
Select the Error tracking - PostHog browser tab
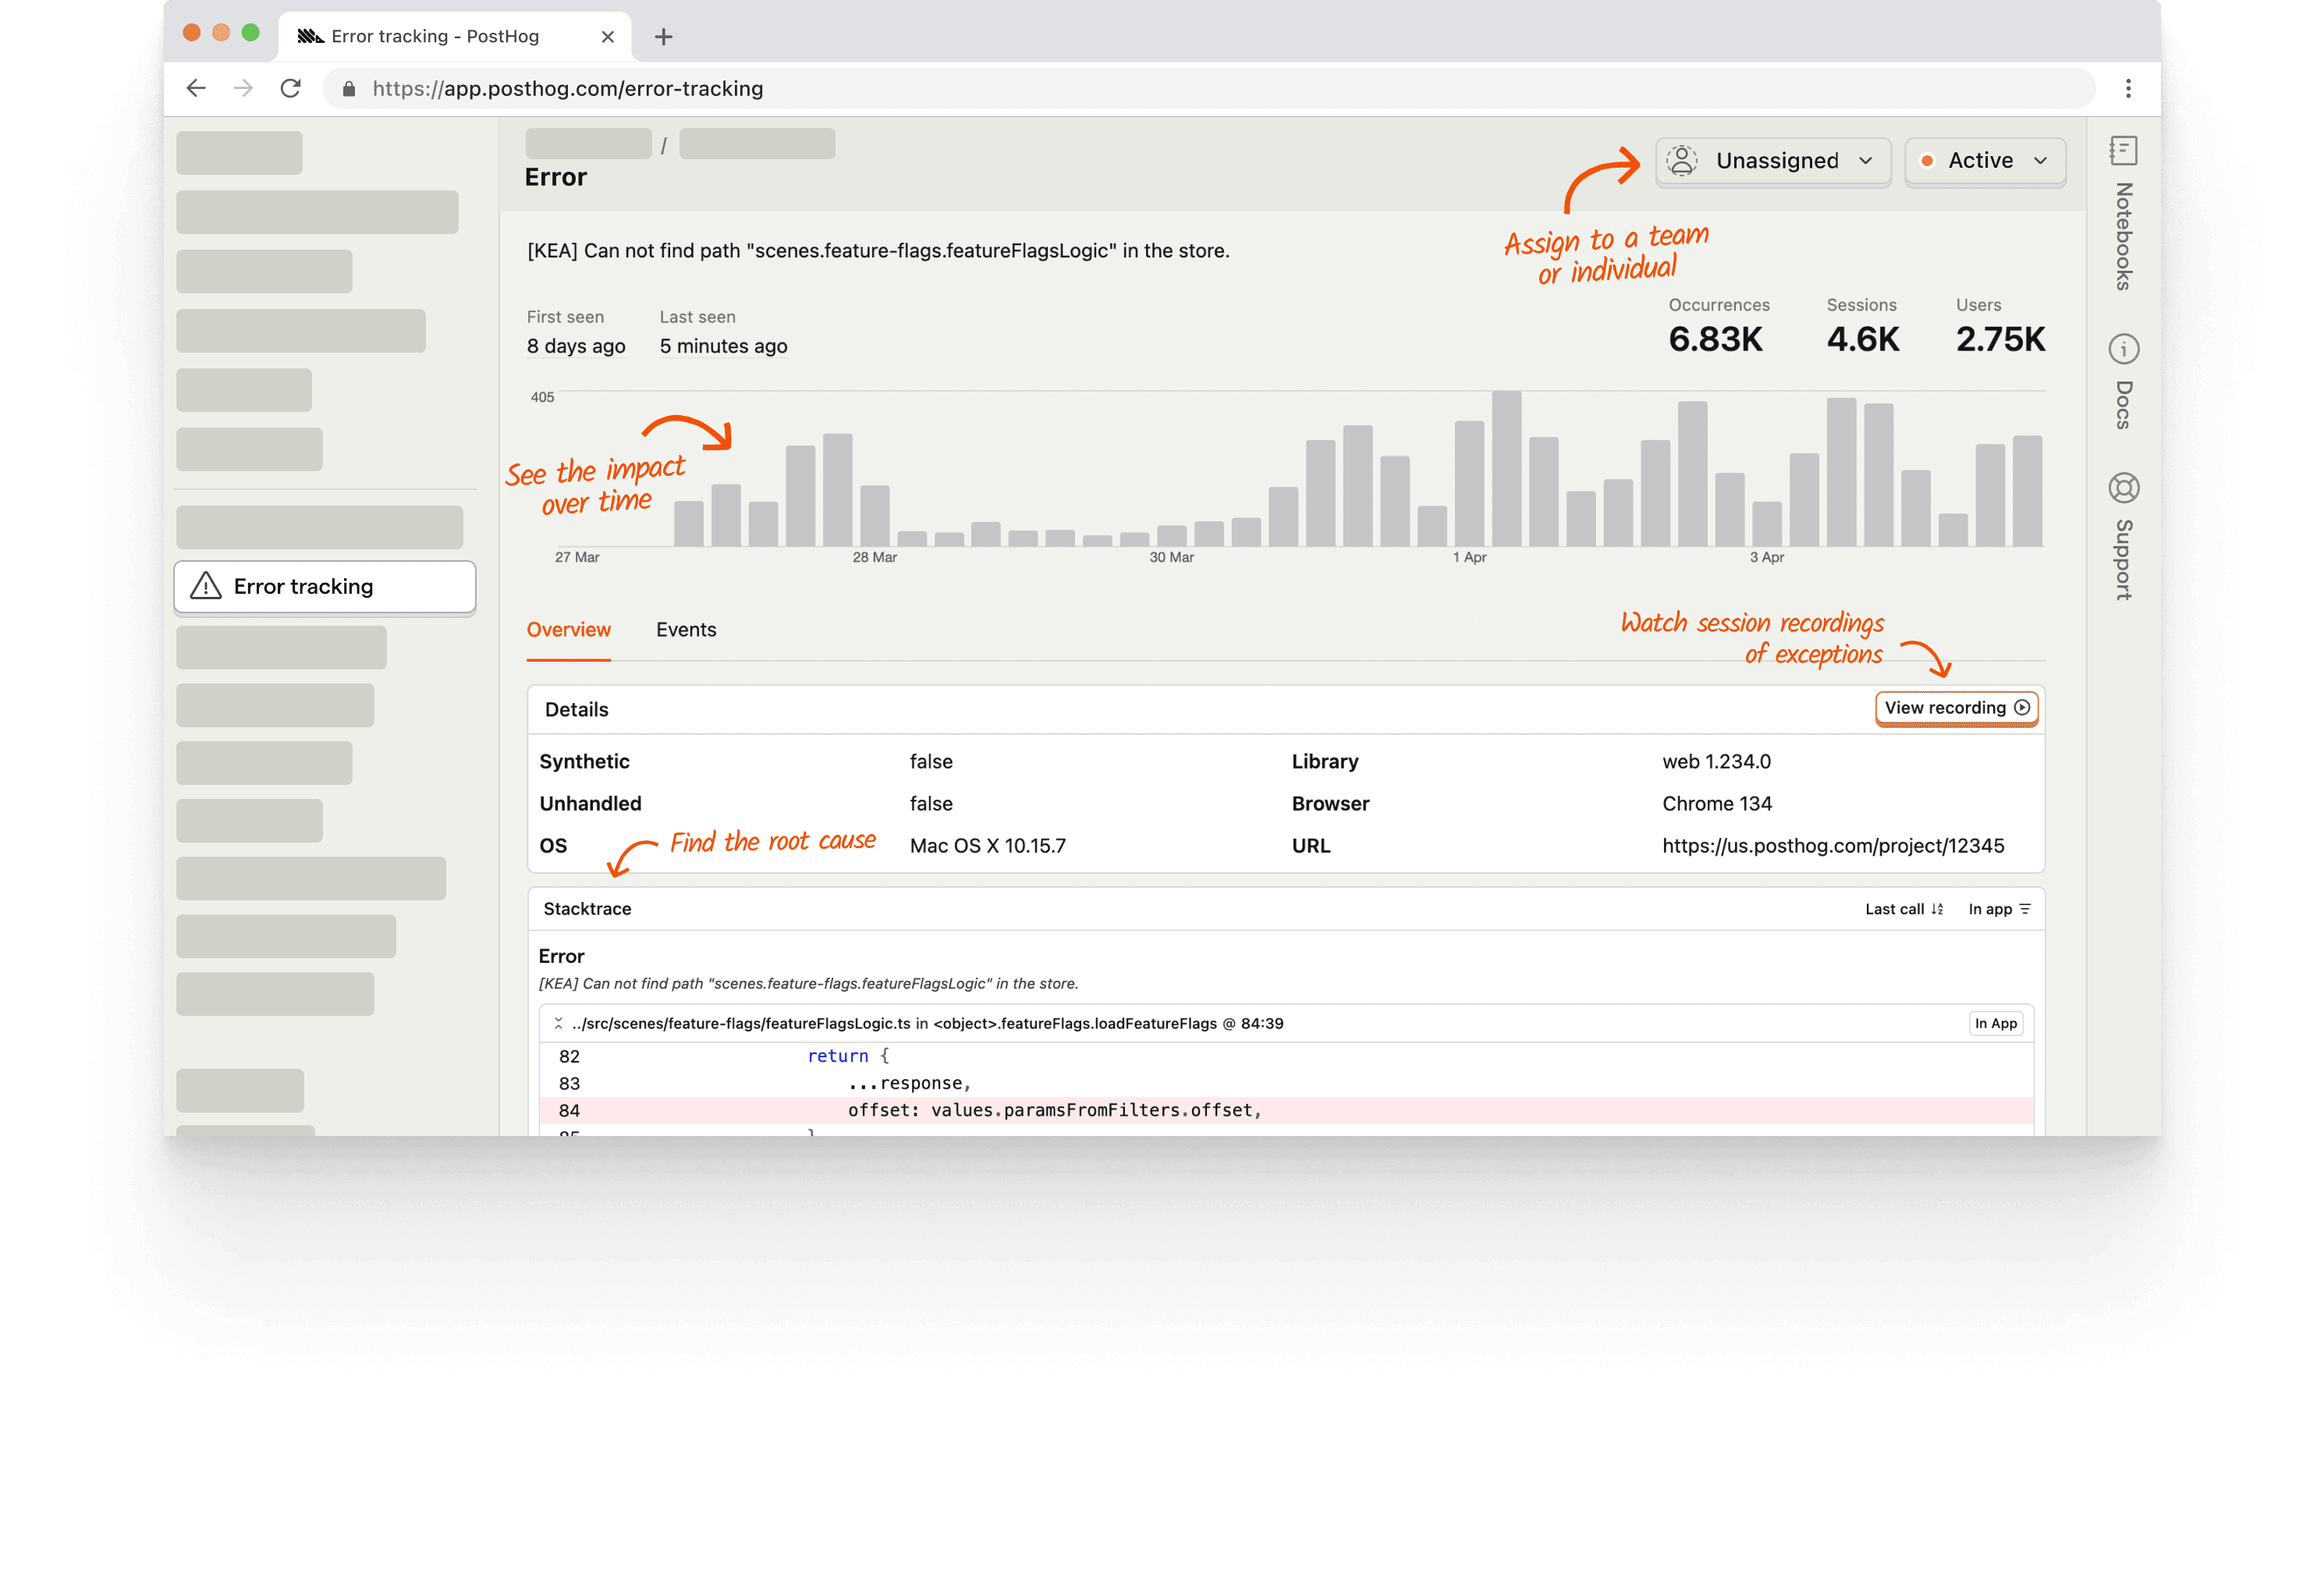coord(455,37)
